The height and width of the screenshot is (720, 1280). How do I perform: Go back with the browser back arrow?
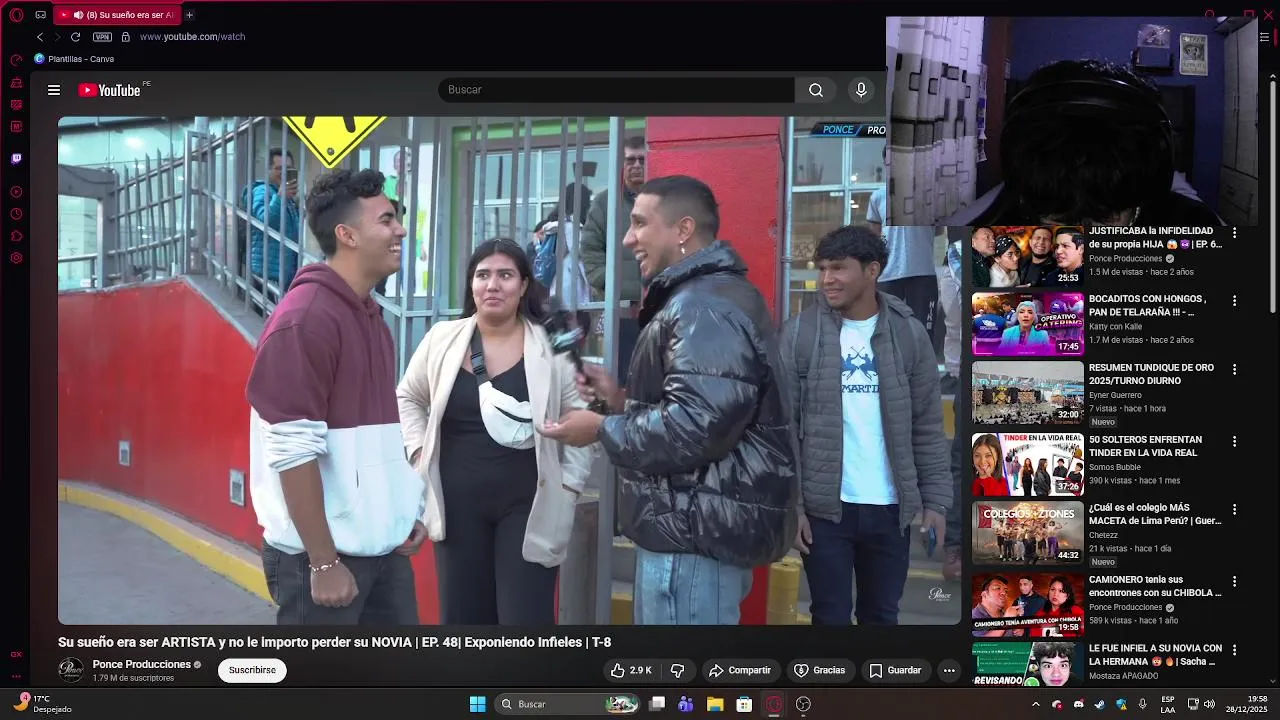[40, 37]
